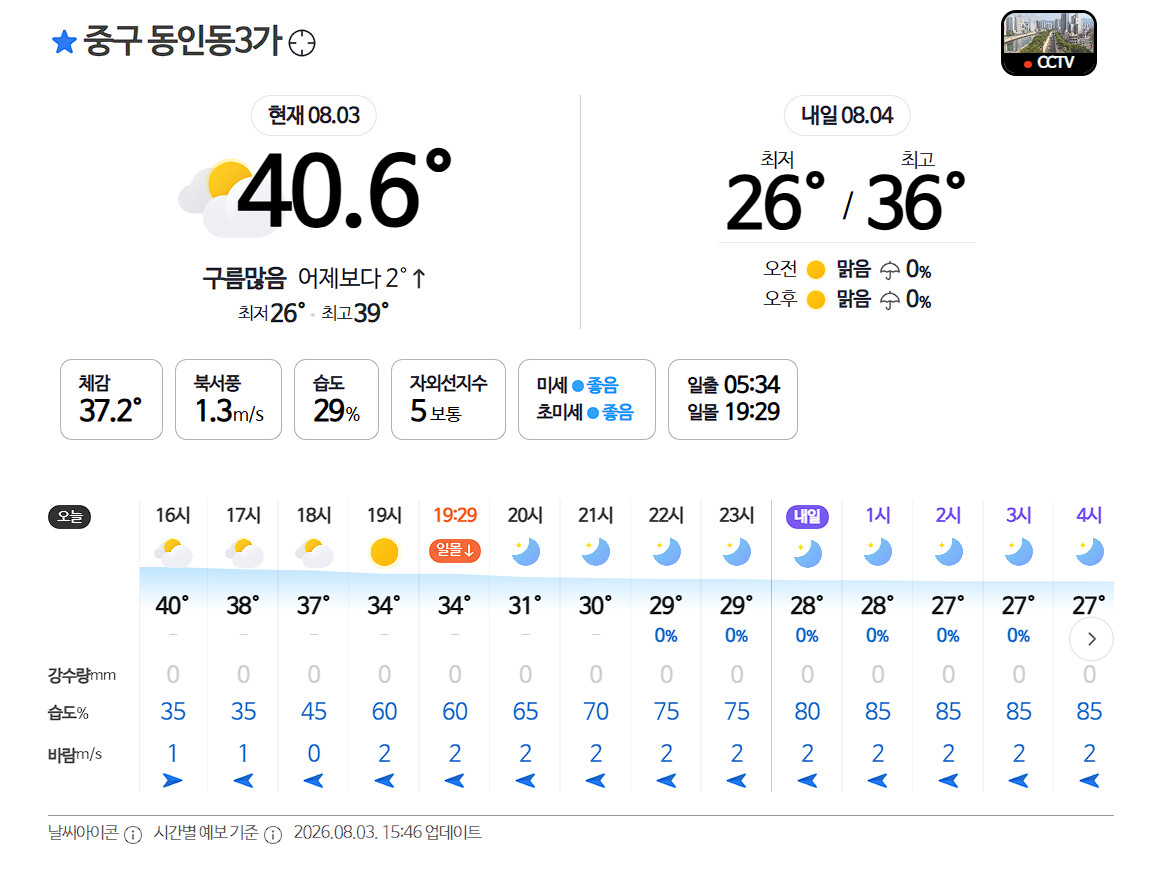Open the 미세 fine dust link
Viewport: 1171px width, 870px height.
pyautogui.click(x=577, y=385)
